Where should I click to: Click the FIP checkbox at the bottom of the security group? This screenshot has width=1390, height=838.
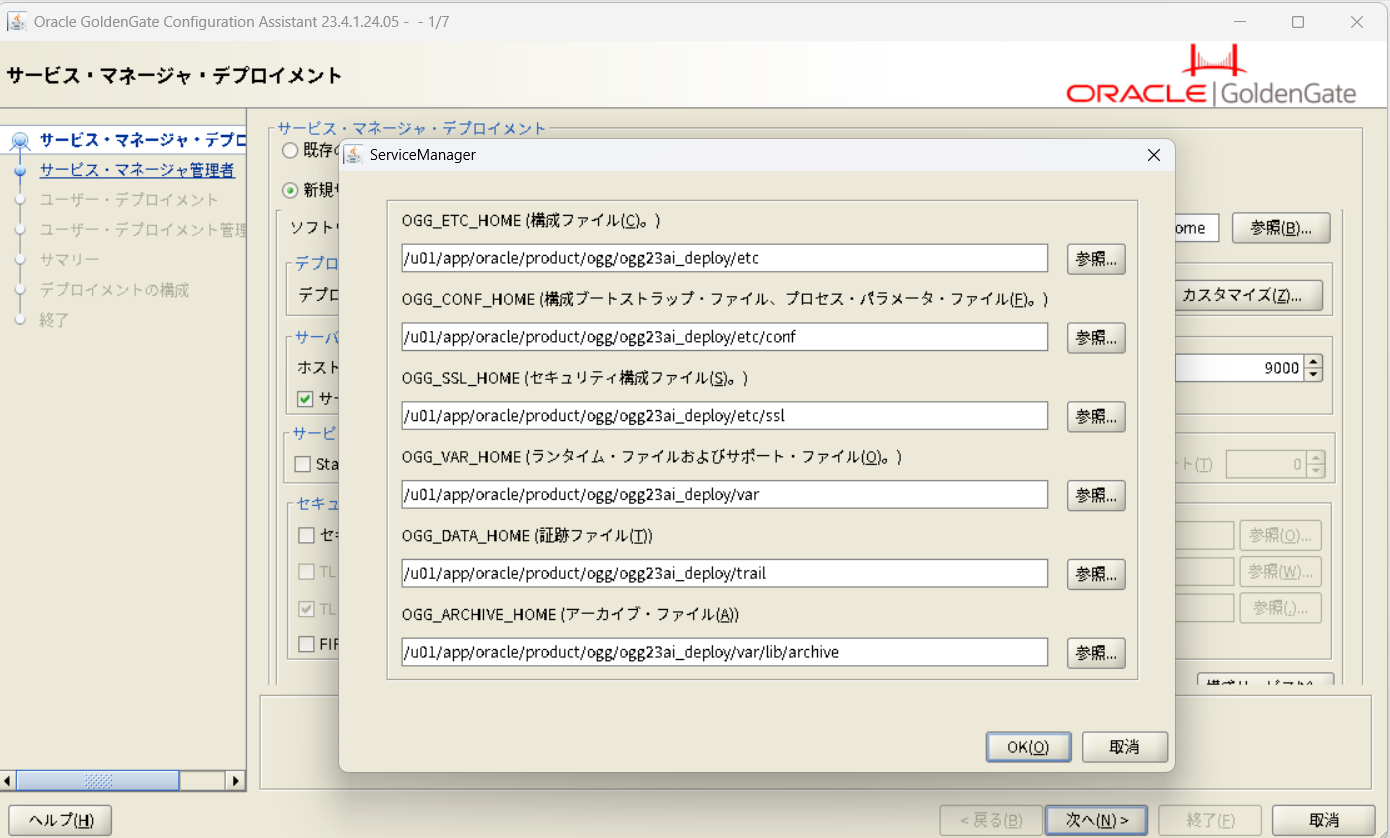(x=307, y=644)
